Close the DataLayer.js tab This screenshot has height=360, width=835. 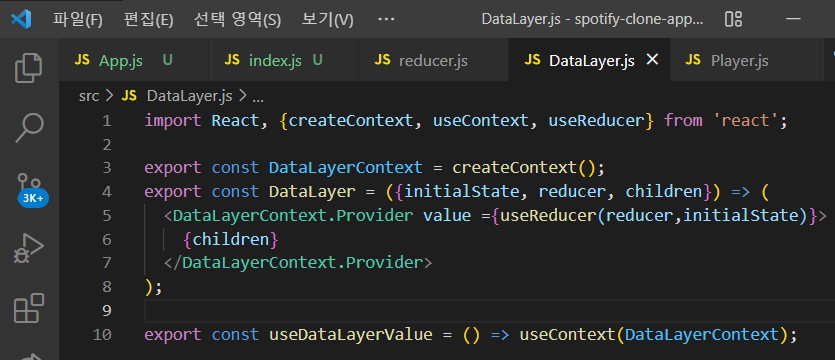[652, 60]
